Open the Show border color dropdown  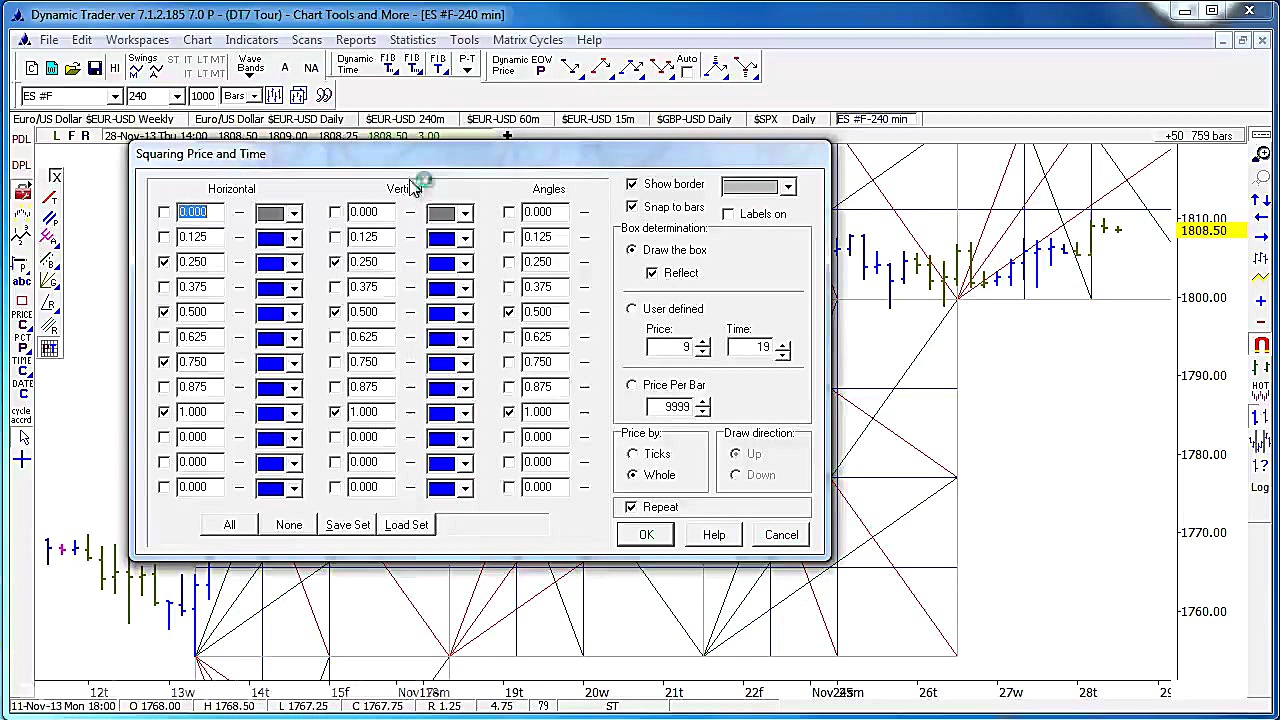point(787,186)
